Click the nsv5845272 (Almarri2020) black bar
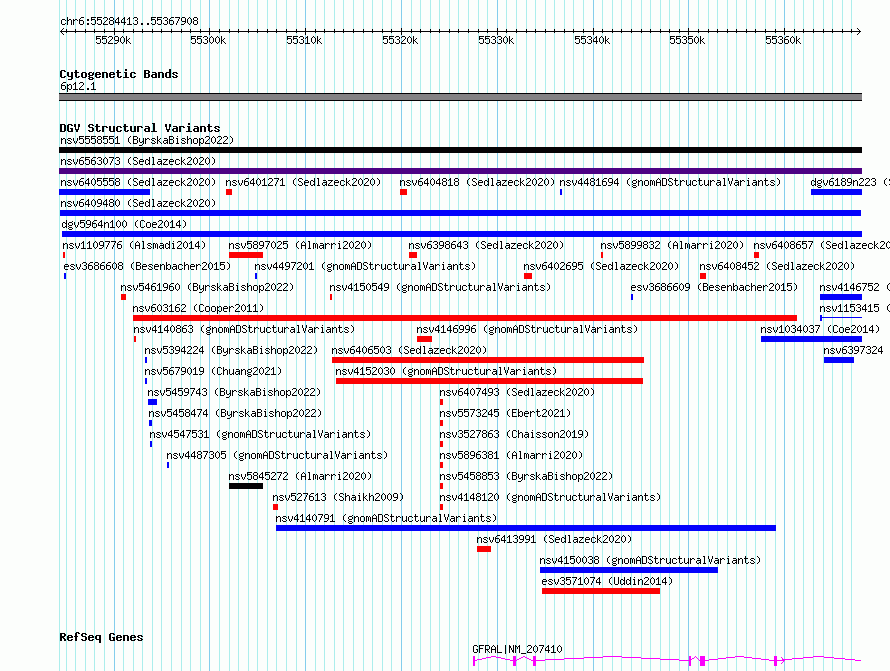890x671 pixels. pyautogui.click(x=246, y=486)
